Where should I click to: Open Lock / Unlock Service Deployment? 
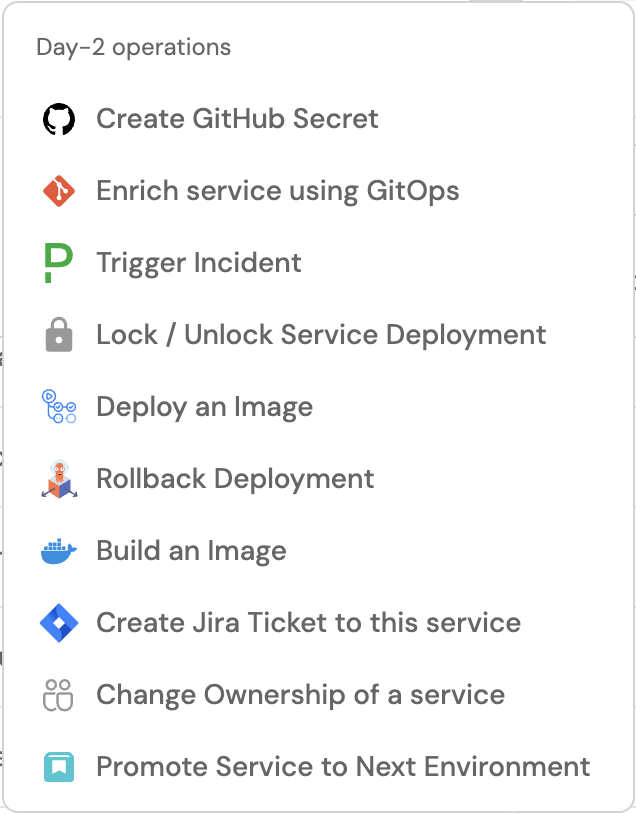(321, 335)
